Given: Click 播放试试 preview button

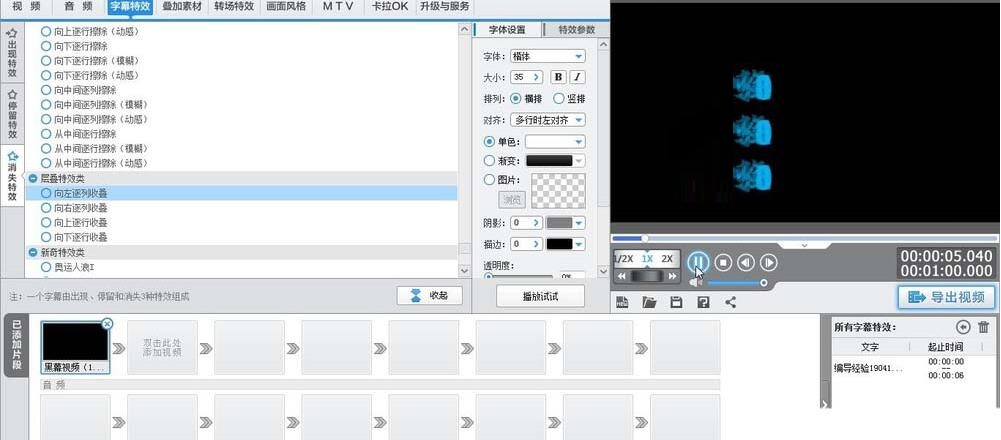Looking at the screenshot, I should click(x=540, y=296).
